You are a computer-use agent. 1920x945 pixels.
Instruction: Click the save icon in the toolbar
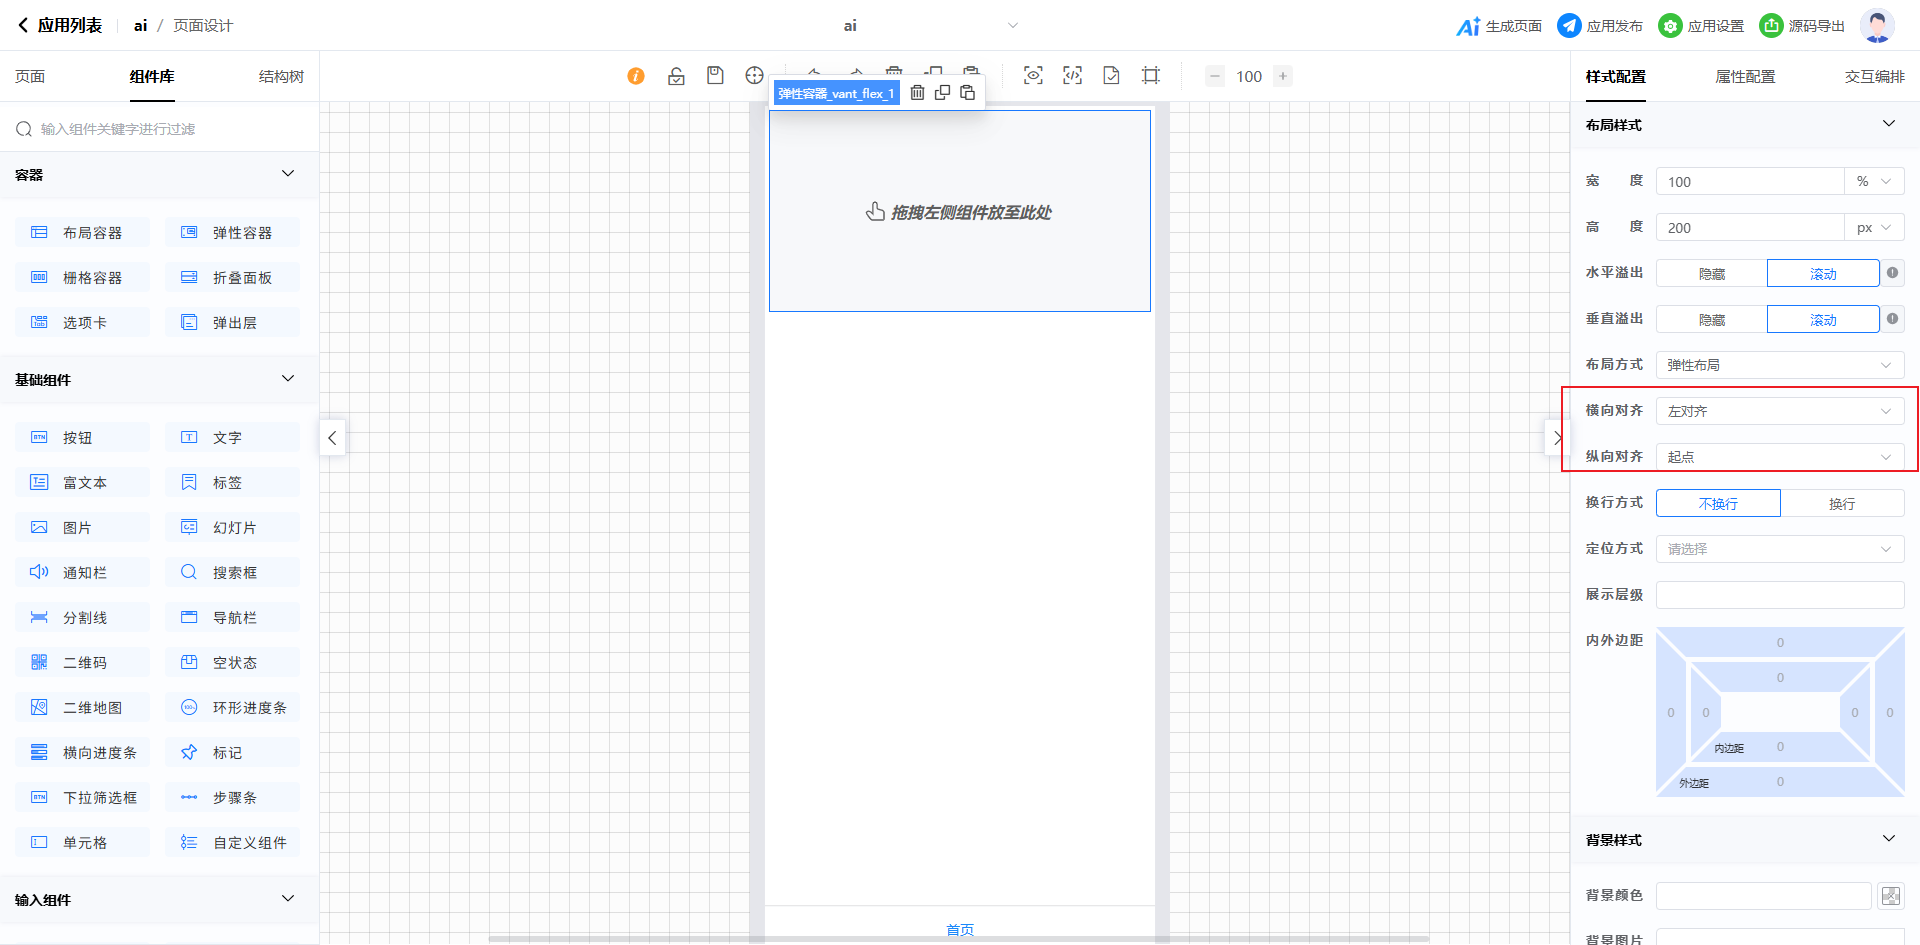coord(715,76)
